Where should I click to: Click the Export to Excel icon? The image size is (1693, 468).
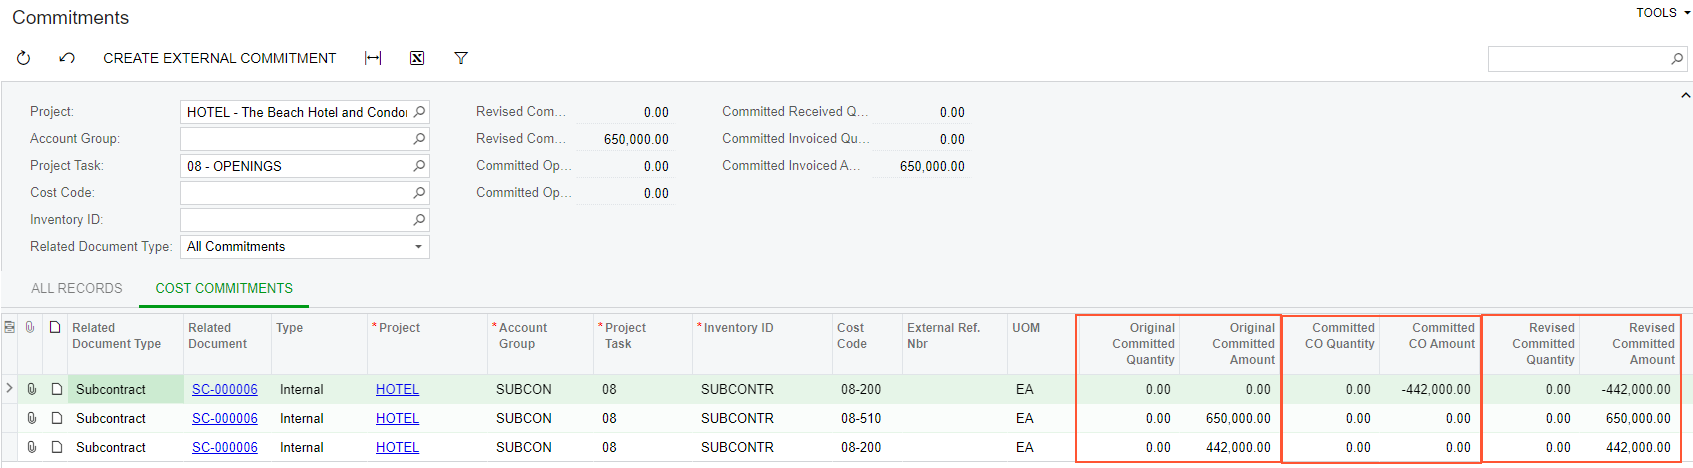(417, 58)
